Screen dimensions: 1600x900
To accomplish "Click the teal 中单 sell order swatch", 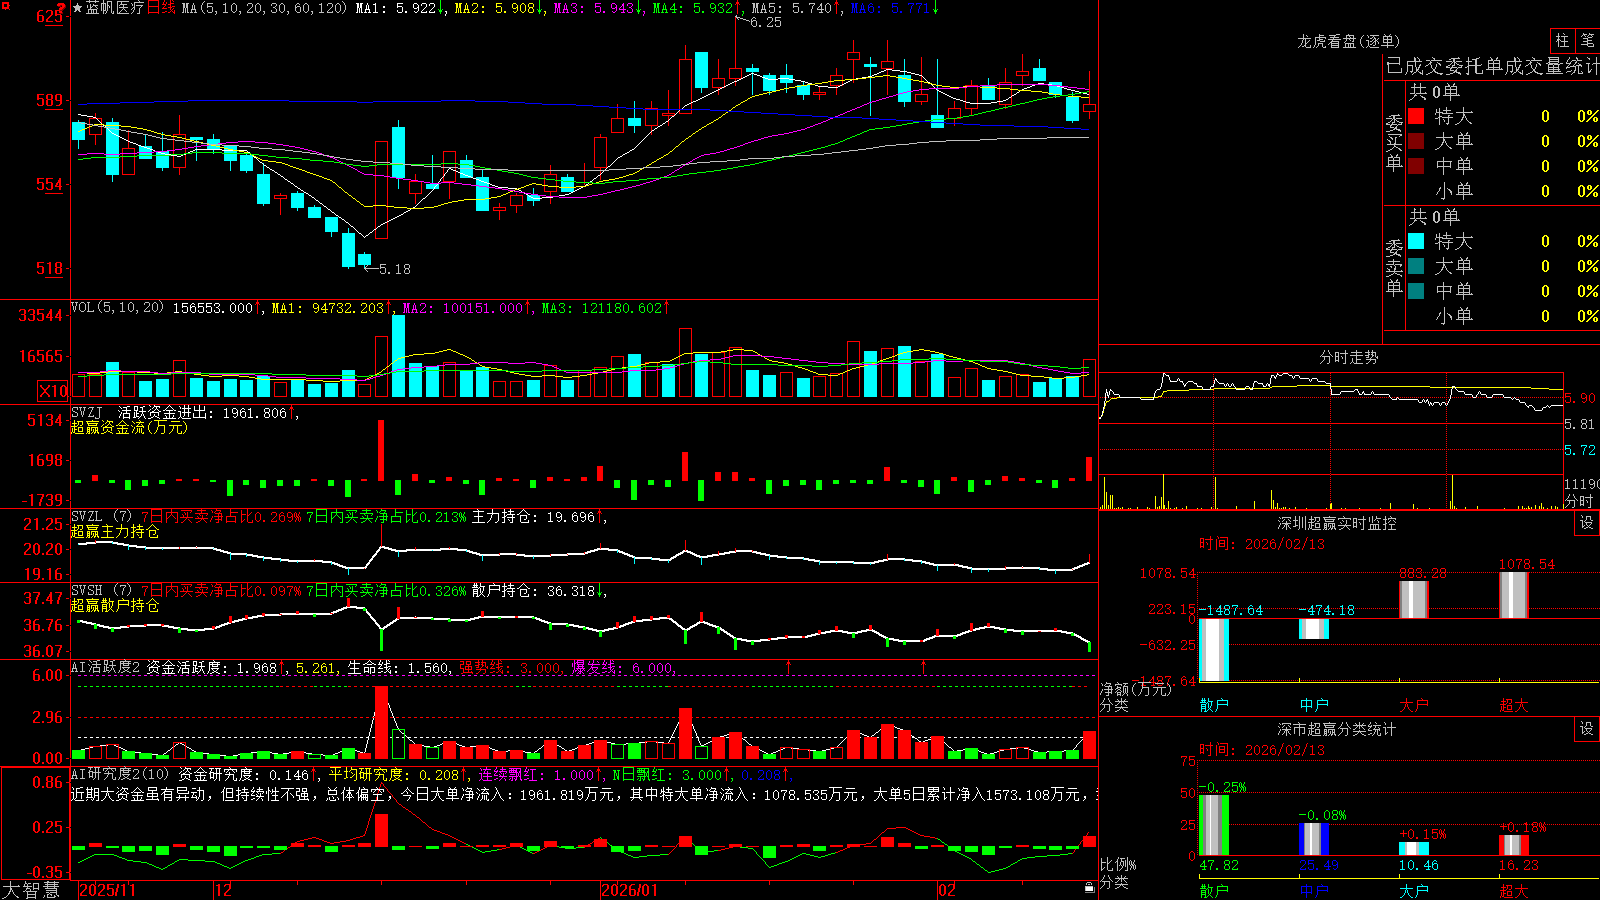I will 1416,291.
